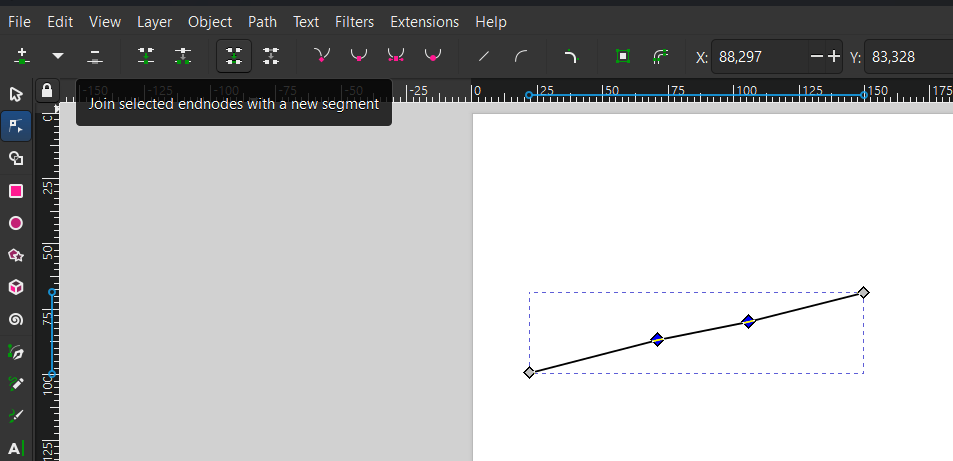Expand the insert node options dropdown arrow
953x461 pixels.
pyautogui.click(x=58, y=57)
